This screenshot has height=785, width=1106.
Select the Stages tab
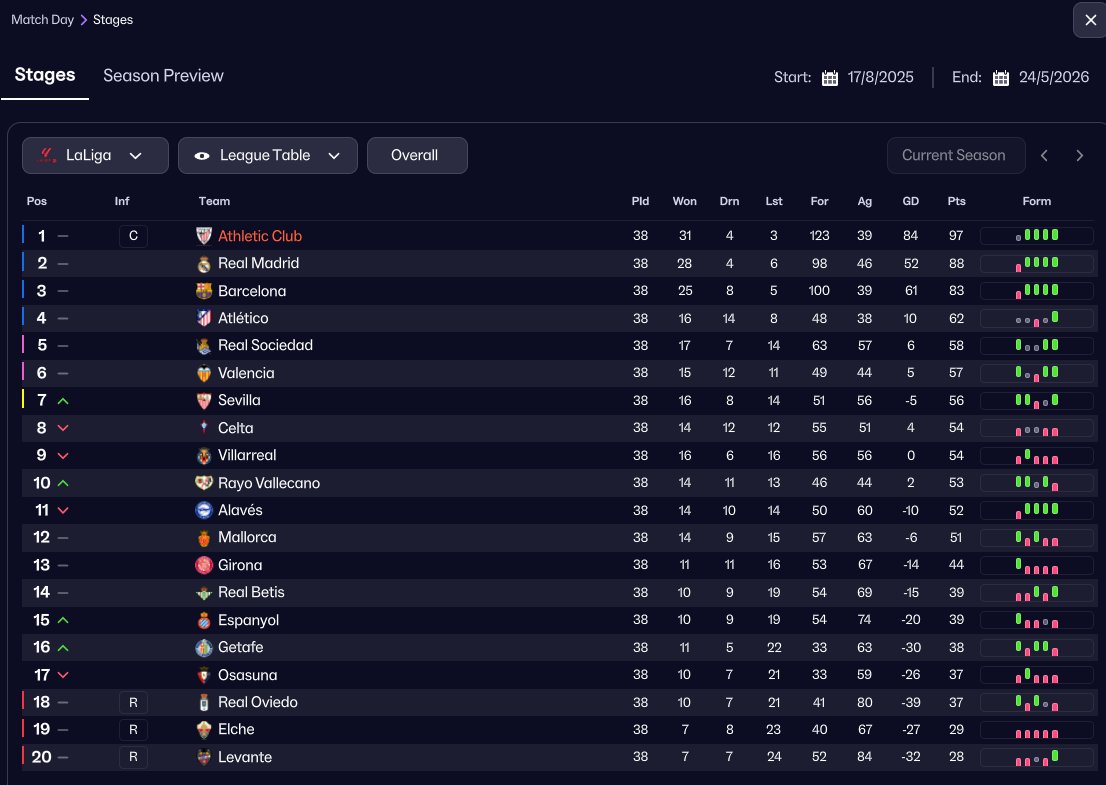45,75
